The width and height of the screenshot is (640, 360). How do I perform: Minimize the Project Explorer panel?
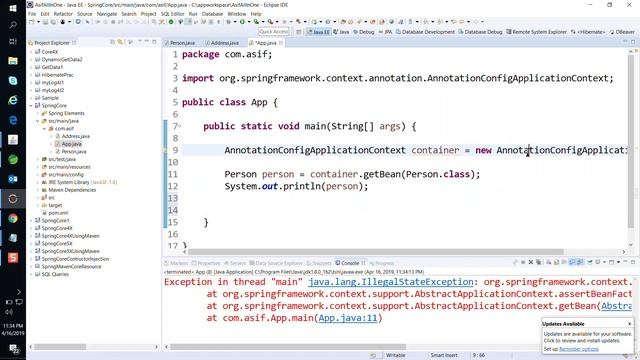[147, 42]
